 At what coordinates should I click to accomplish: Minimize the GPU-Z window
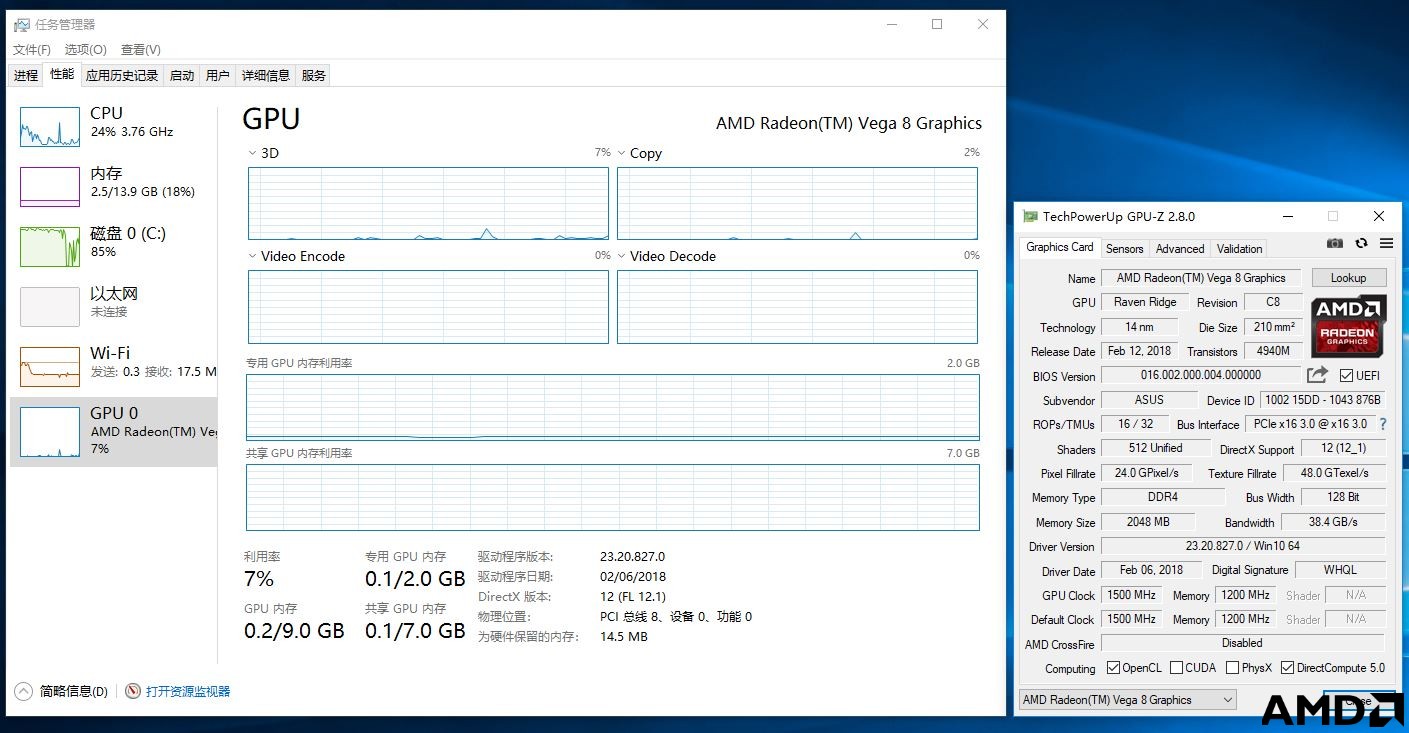pyautogui.click(x=1289, y=216)
